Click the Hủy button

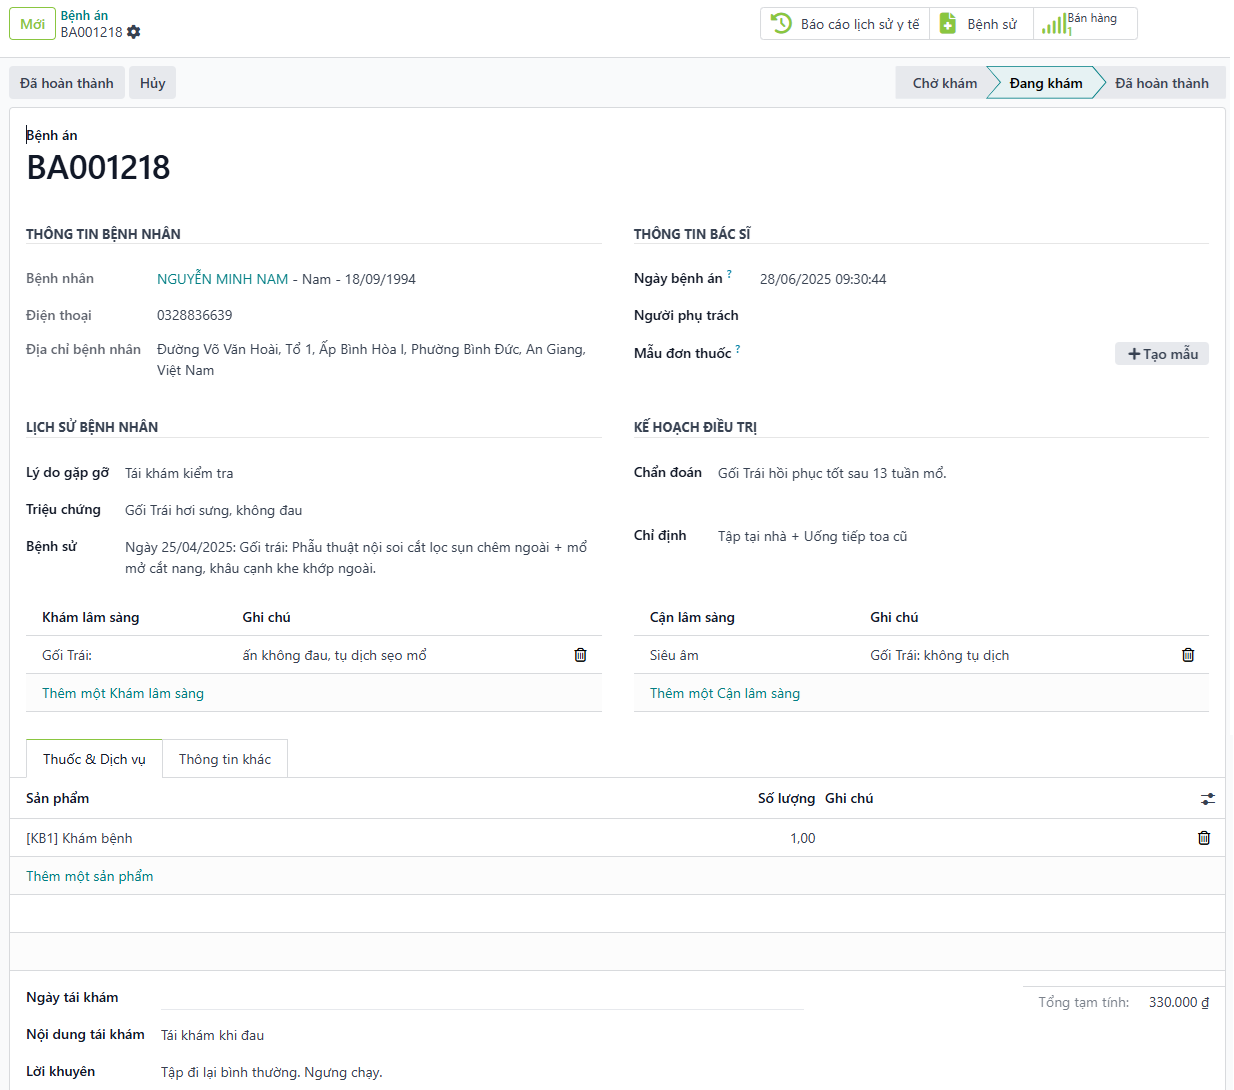point(153,83)
